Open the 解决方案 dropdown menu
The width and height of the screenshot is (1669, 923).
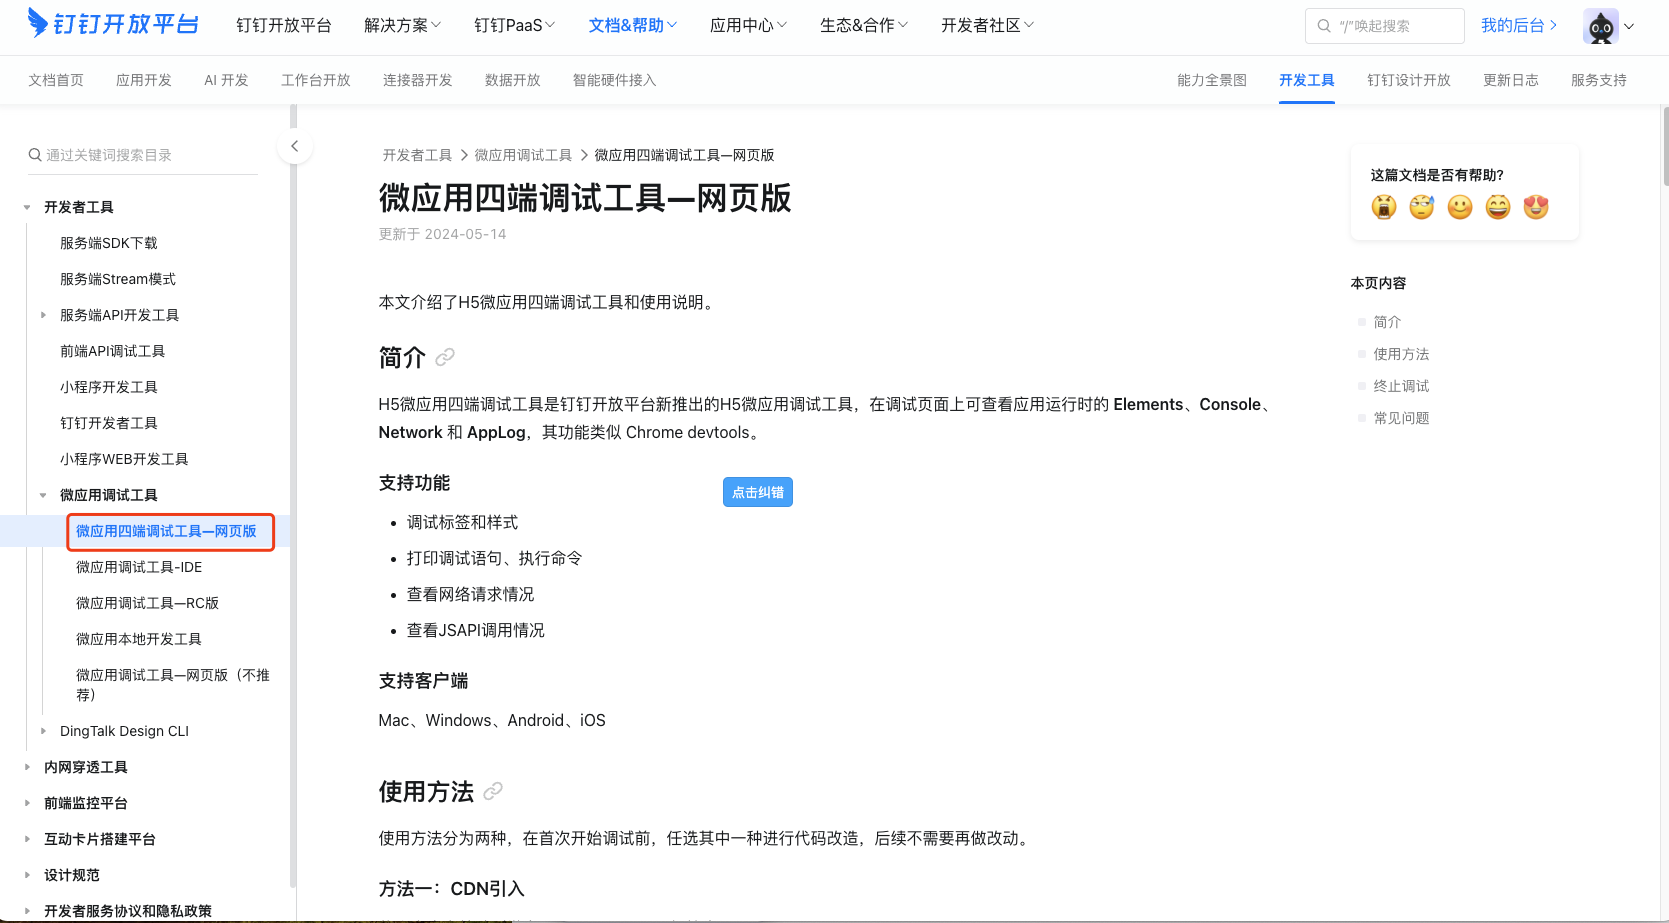pyautogui.click(x=402, y=25)
